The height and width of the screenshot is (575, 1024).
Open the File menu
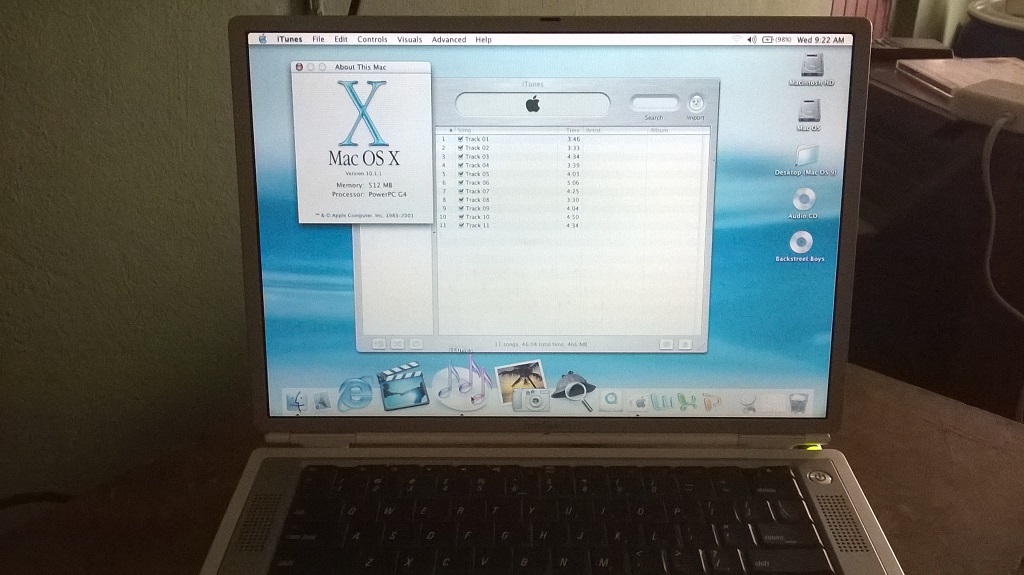[x=318, y=39]
